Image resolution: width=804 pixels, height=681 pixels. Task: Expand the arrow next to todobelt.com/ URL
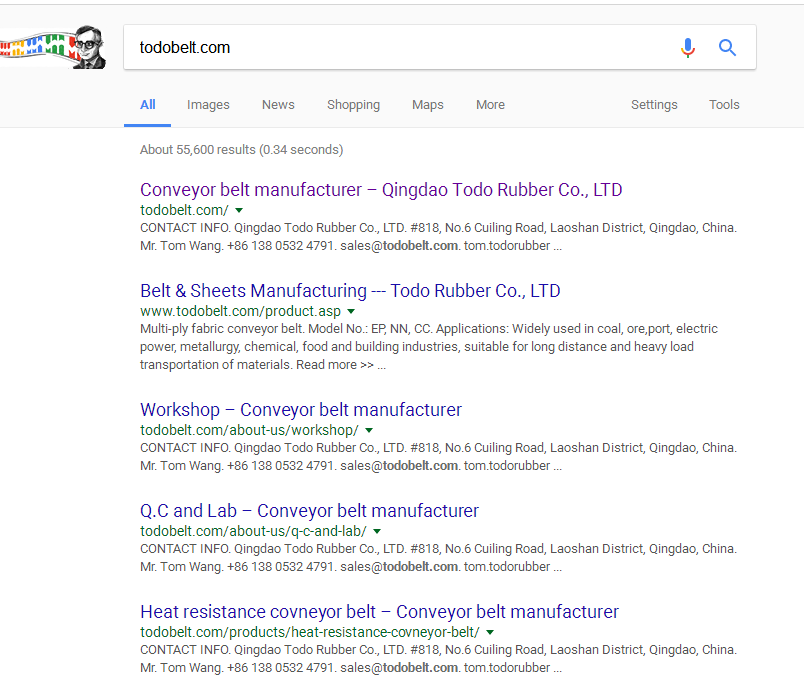(x=239, y=210)
